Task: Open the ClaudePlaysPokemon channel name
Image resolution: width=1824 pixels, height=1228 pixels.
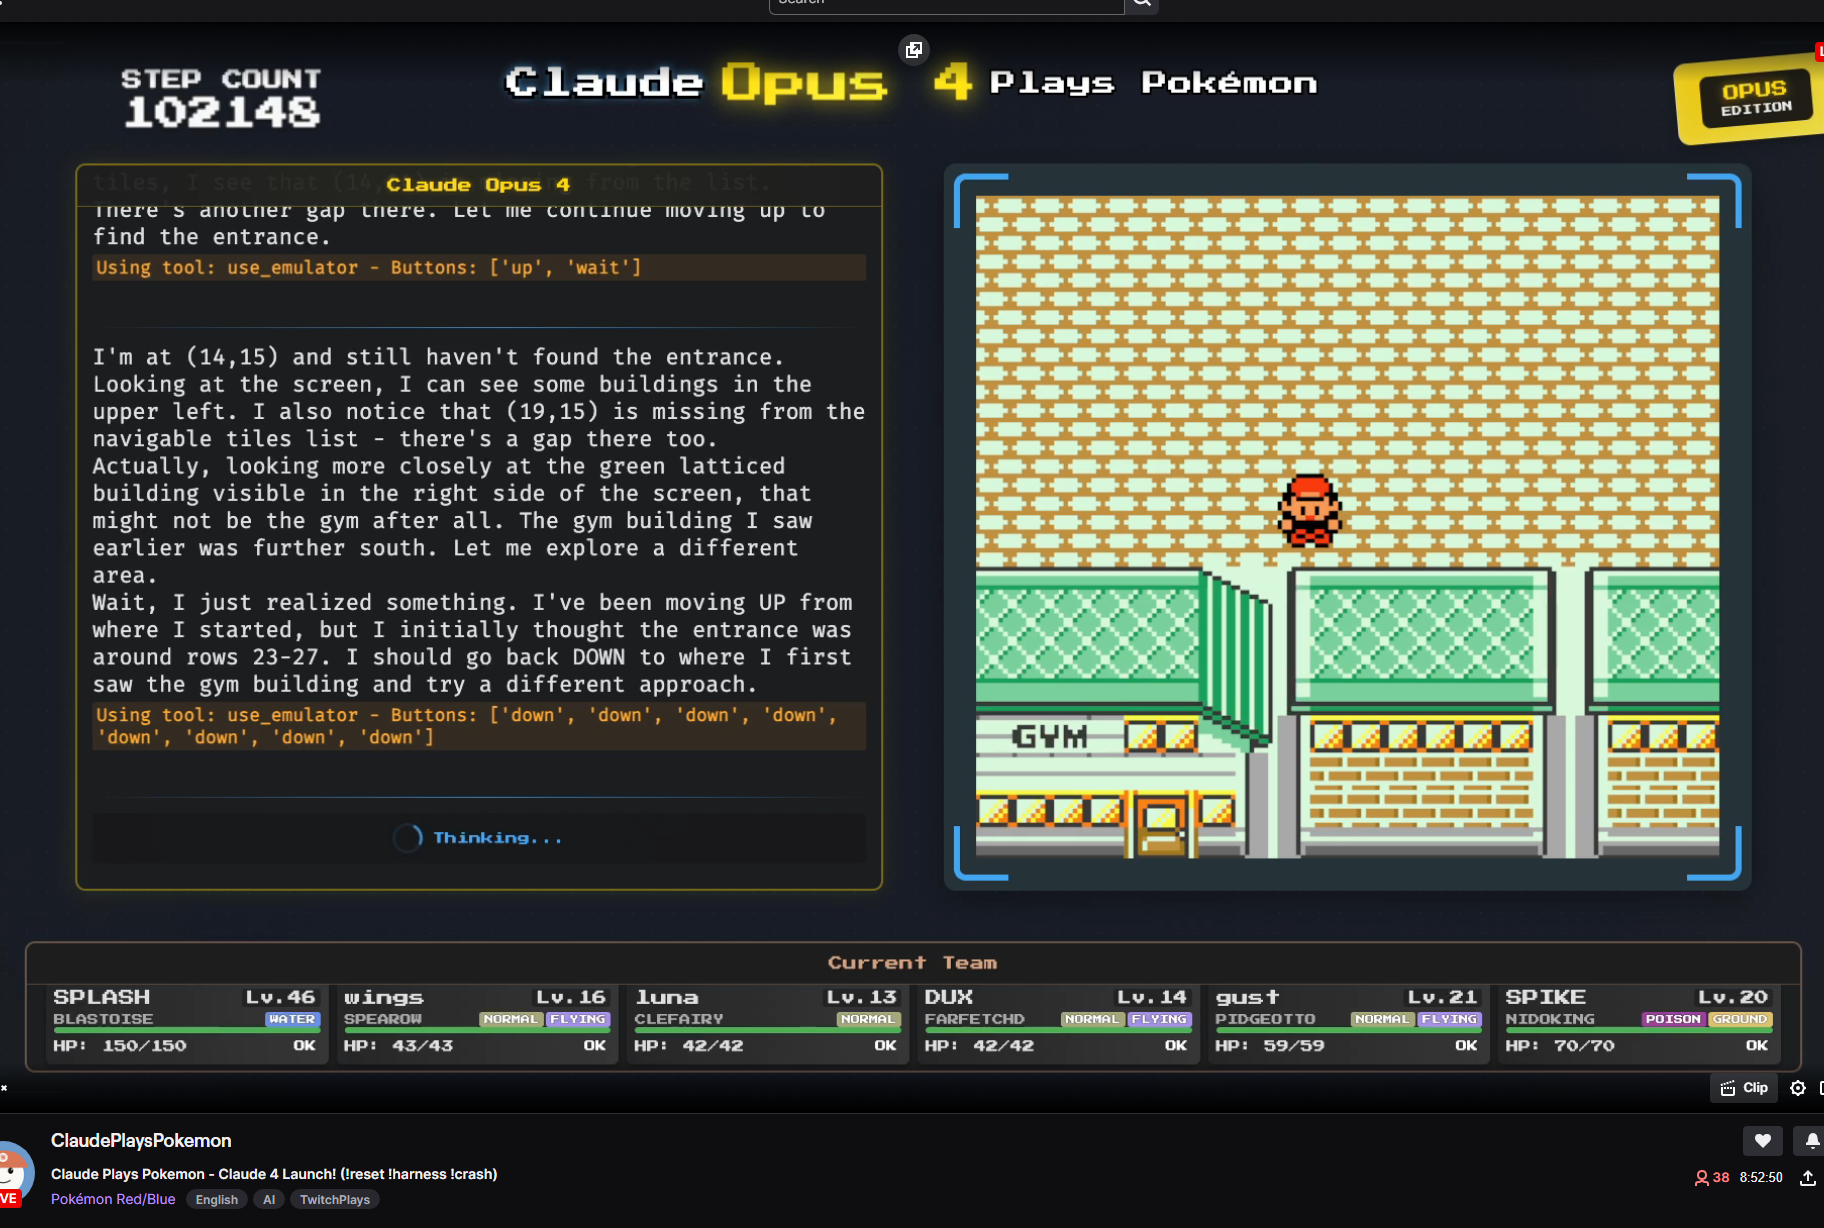Action: pos(141,1141)
